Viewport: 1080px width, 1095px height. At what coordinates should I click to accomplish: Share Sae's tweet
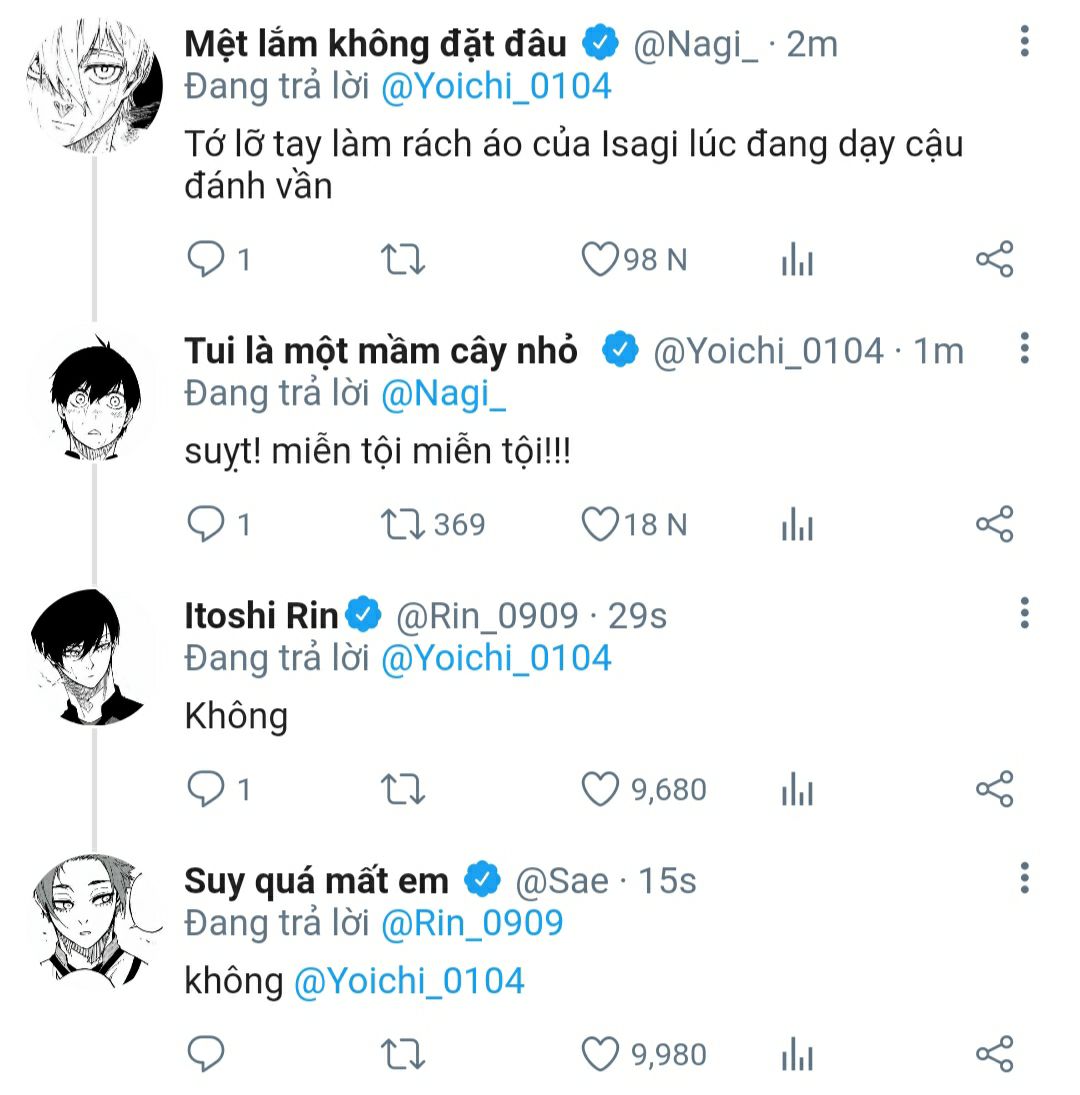(x=994, y=1054)
